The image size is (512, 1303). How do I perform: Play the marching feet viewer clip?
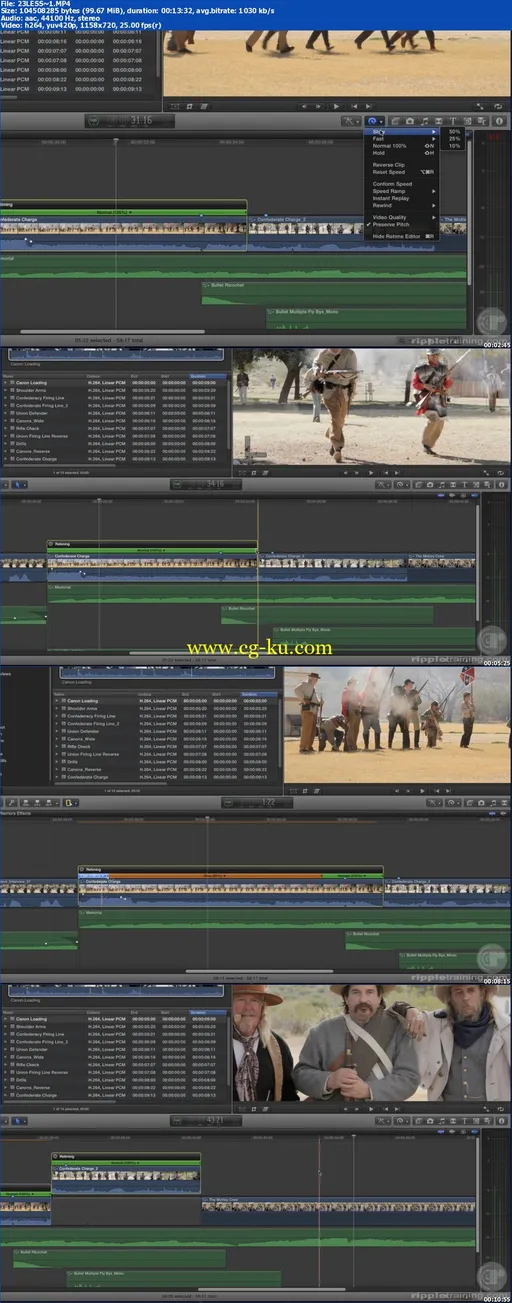click(336, 105)
